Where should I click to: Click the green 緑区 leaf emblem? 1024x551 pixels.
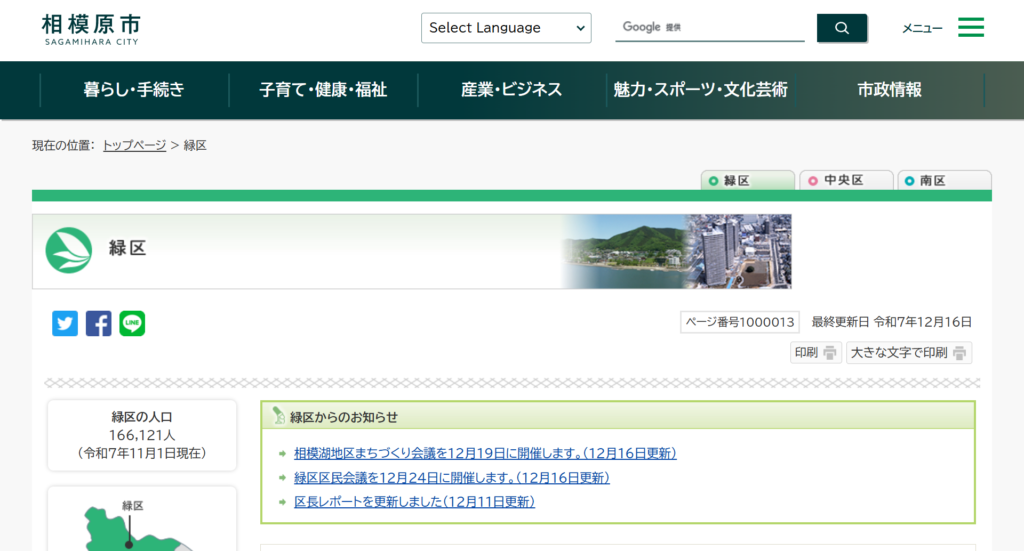click(x=69, y=251)
